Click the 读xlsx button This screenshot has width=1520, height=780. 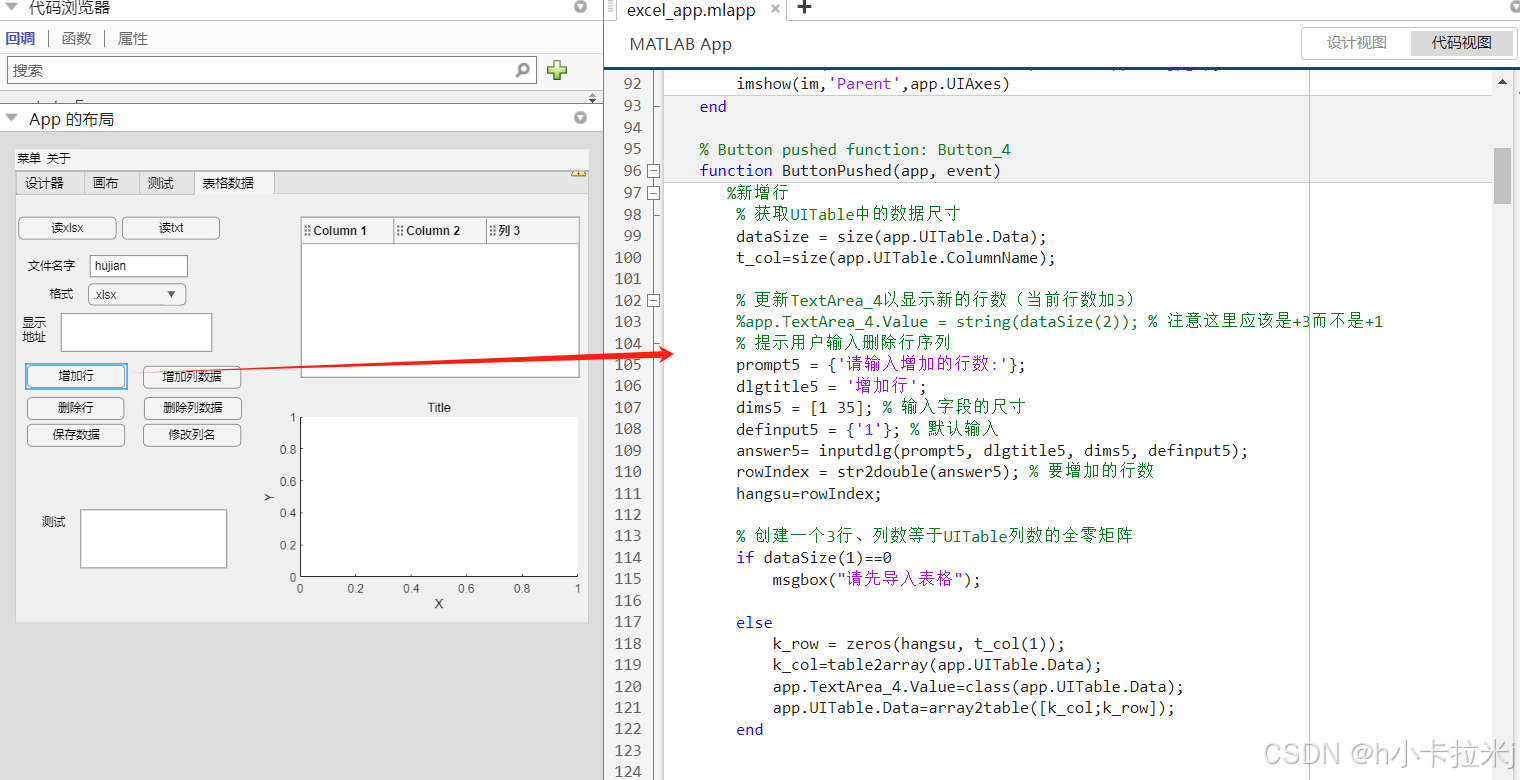click(66, 228)
